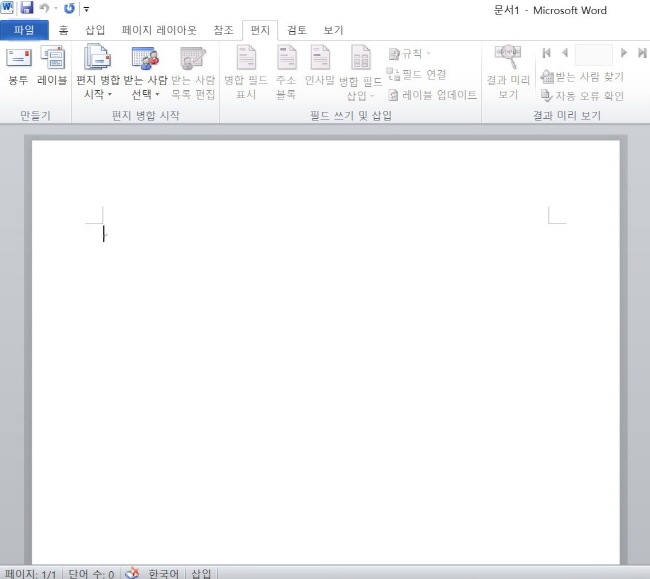Toggle 병합 필드 표시 highlight
650x579 pixels.
tap(245, 59)
